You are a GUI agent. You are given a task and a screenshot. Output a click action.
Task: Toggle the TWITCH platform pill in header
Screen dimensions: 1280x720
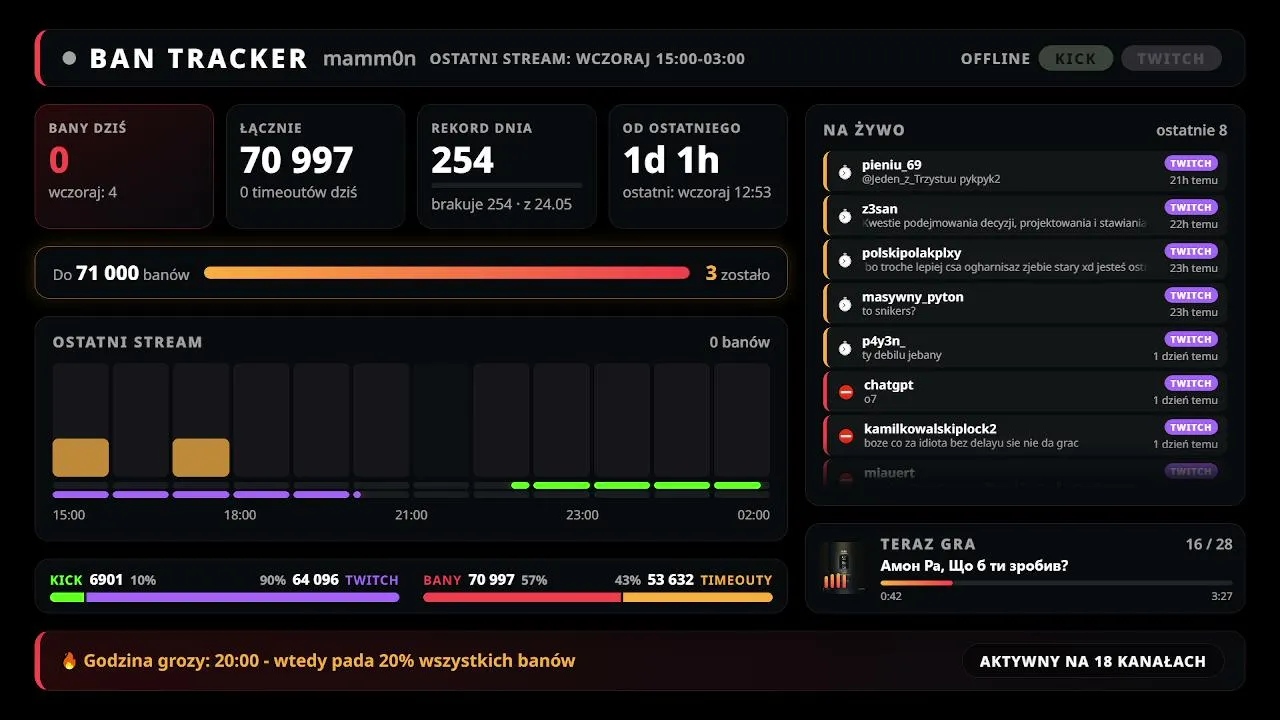1171,58
